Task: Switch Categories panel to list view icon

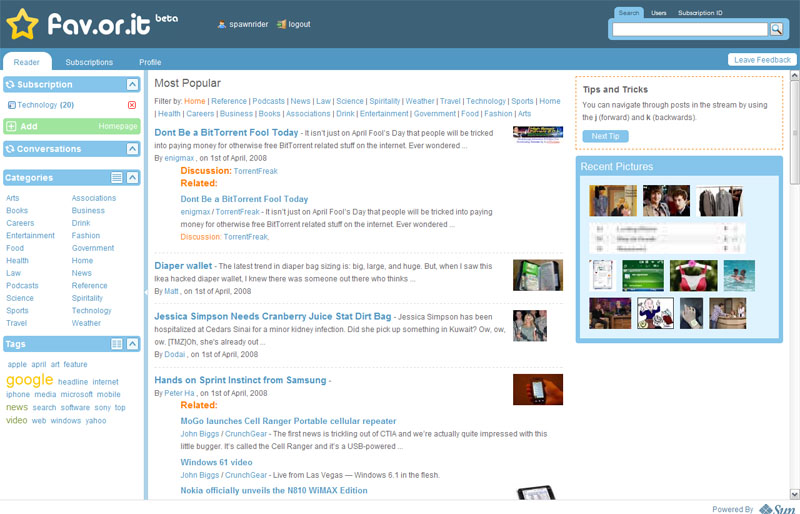Action: point(116,177)
